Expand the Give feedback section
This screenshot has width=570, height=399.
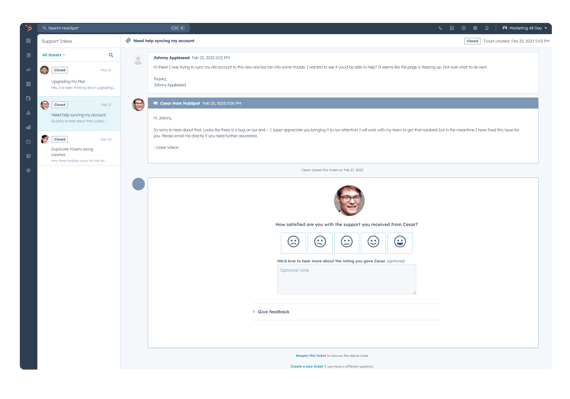(271, 312)
